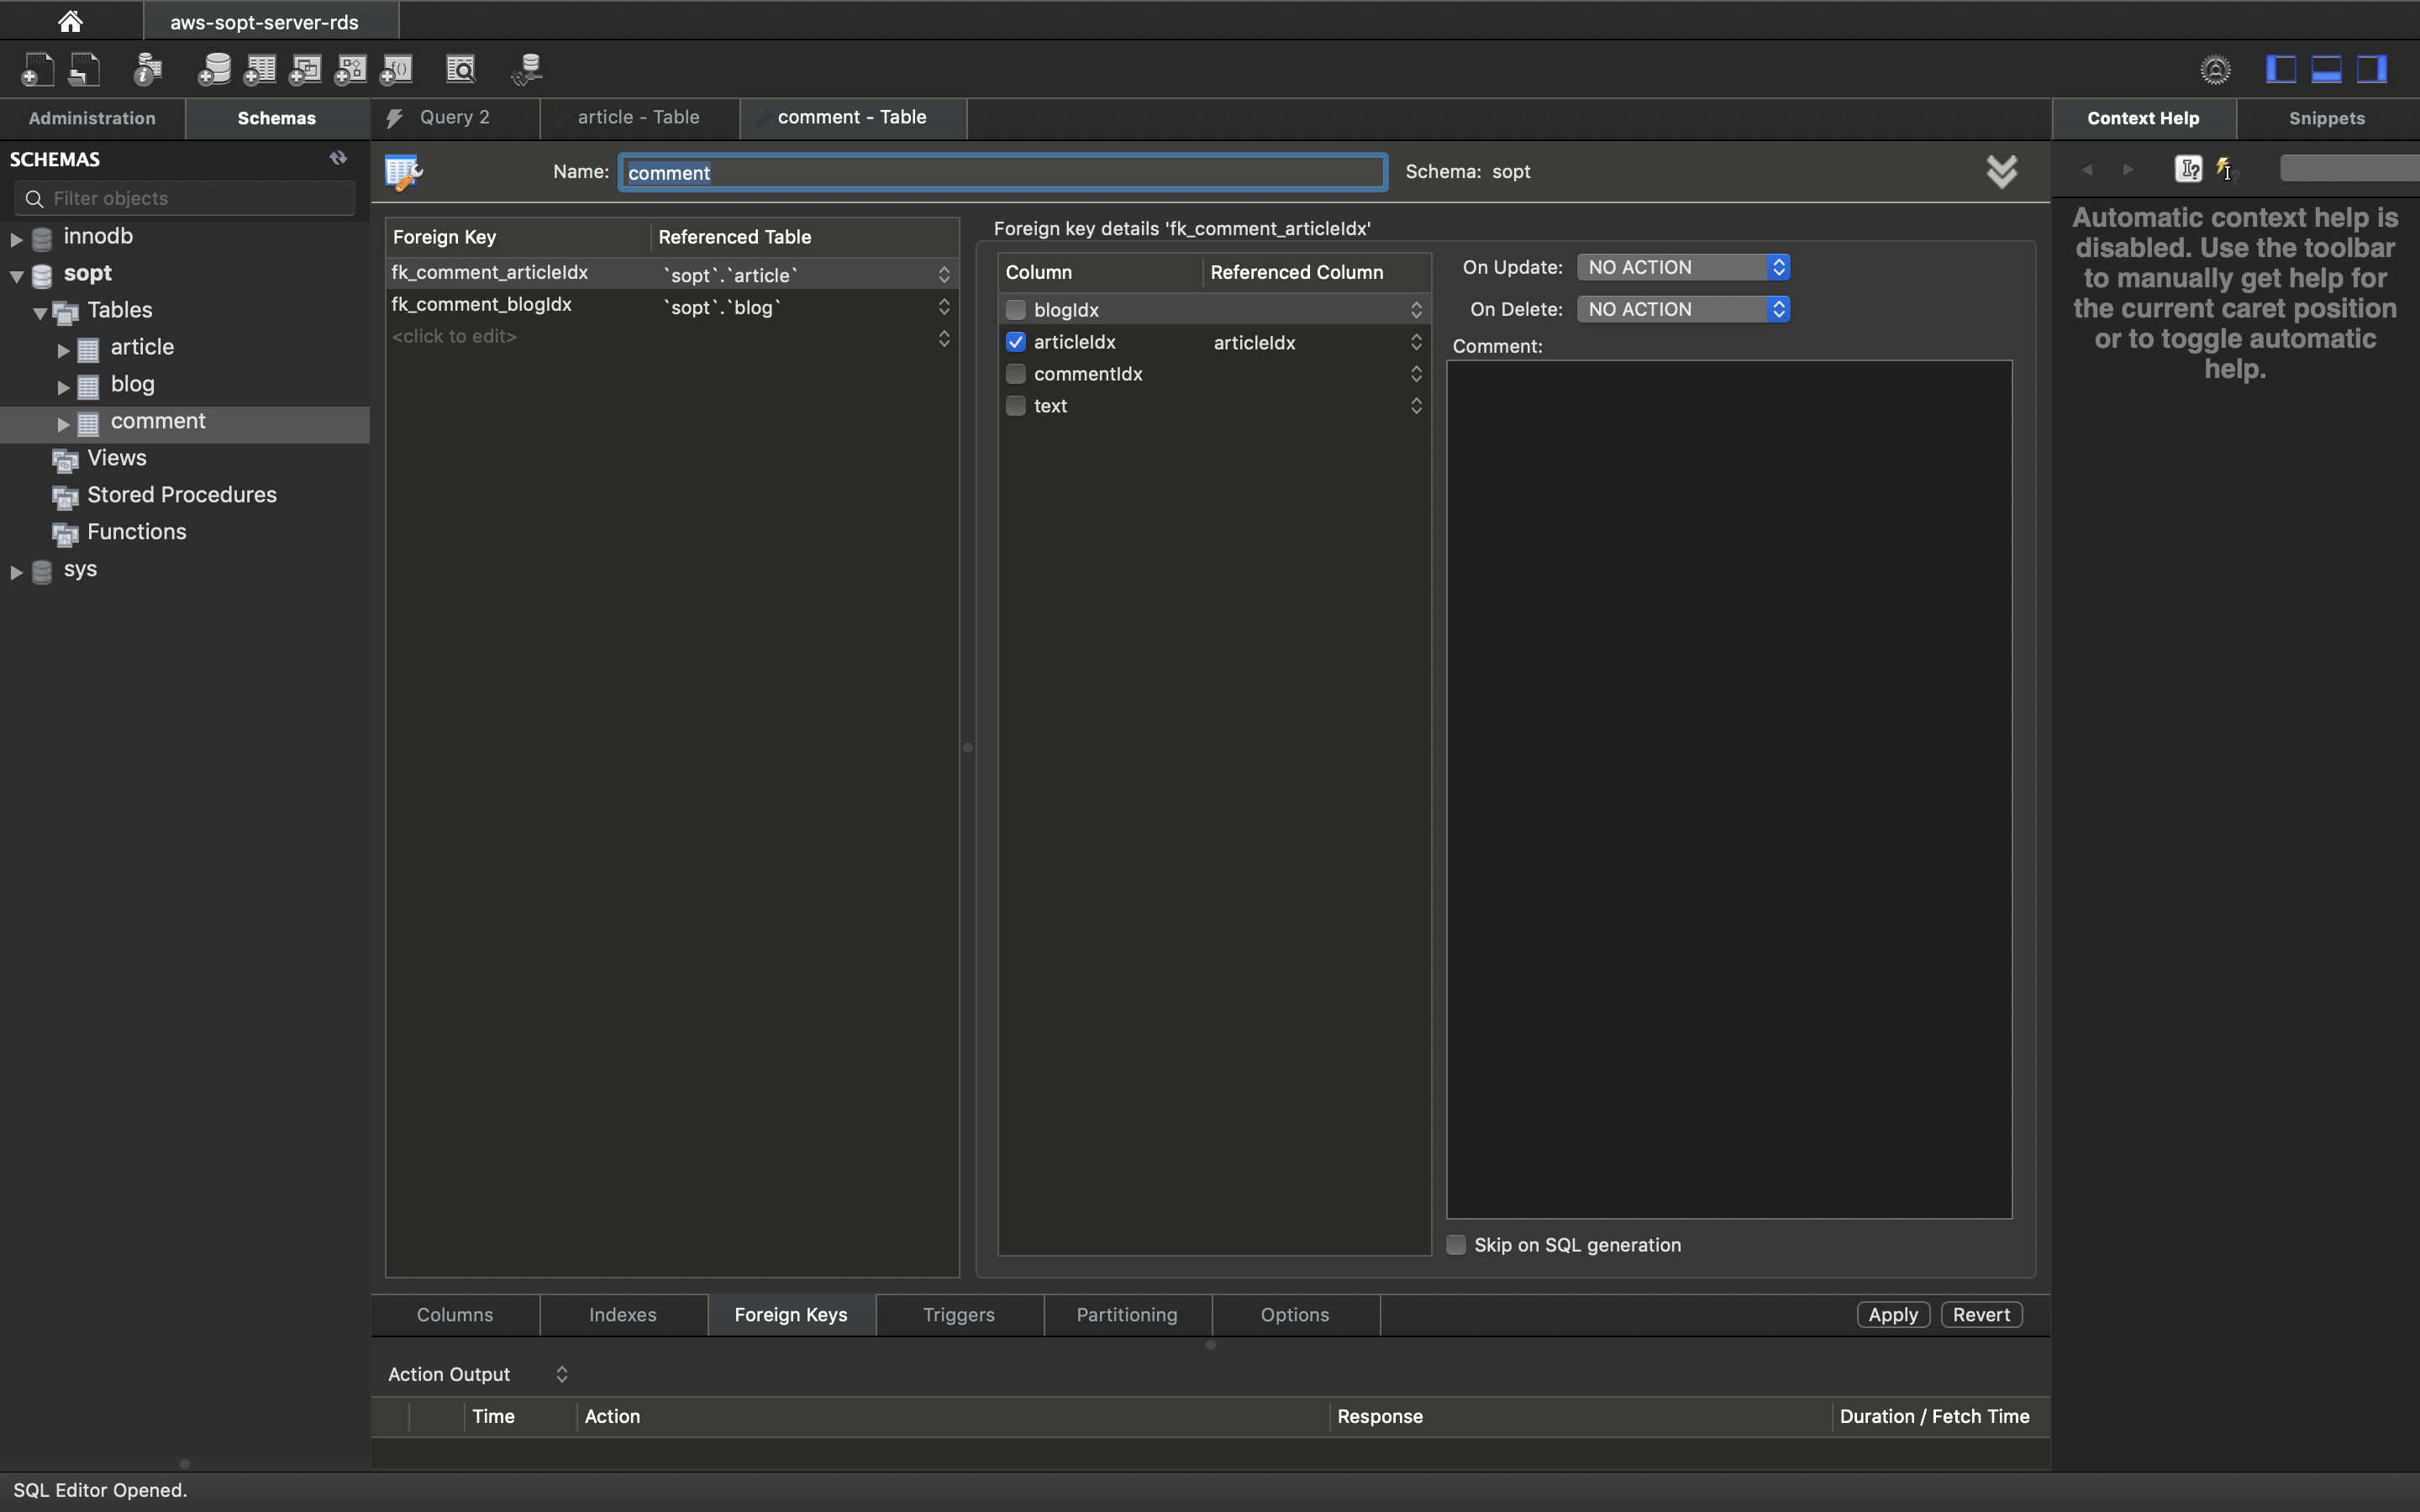Create a new SQL tab icon
The image size is (2420, 1512).
click(x=37, y=69)
